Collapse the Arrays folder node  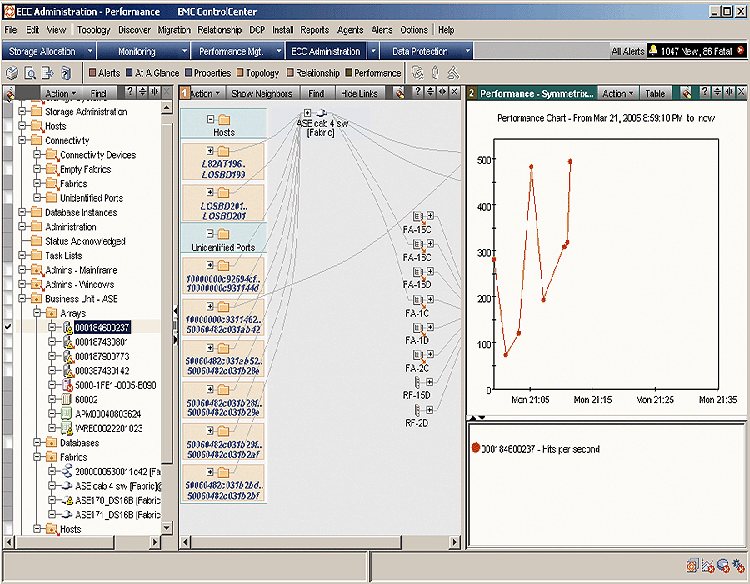tap(37, 313)
